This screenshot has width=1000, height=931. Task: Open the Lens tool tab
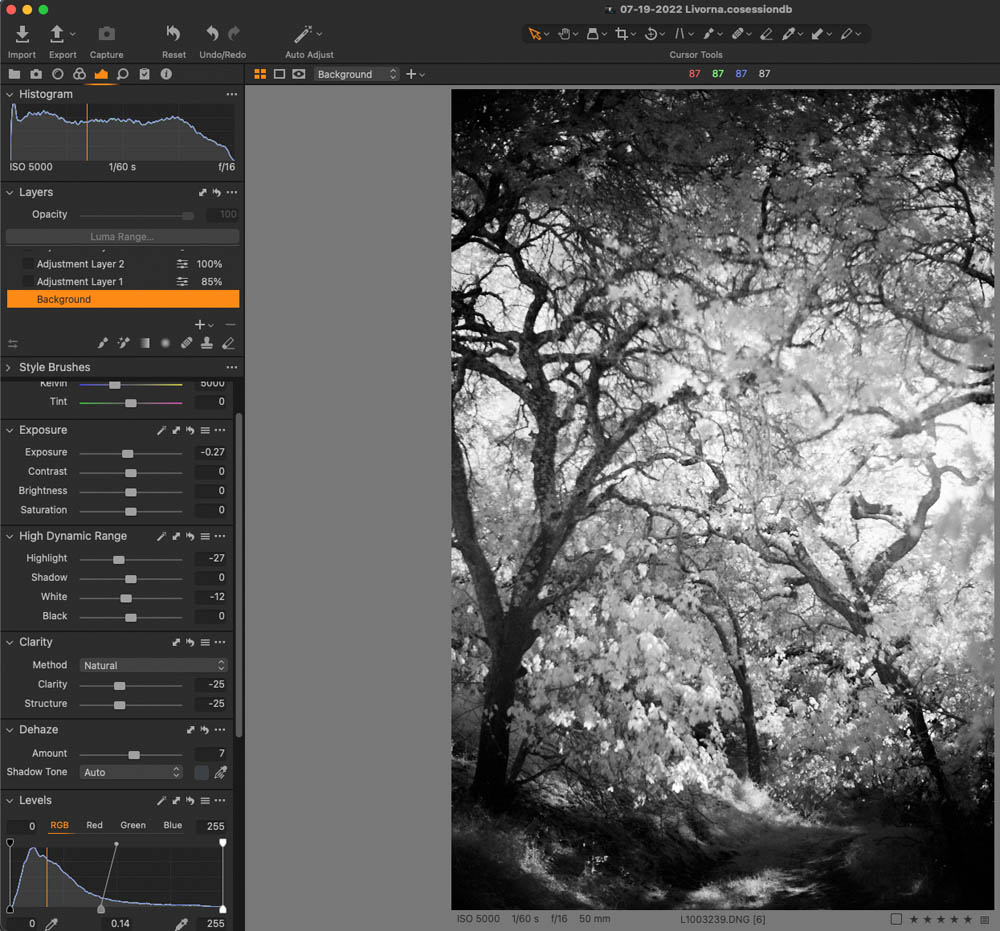click(x=57, y=74)
